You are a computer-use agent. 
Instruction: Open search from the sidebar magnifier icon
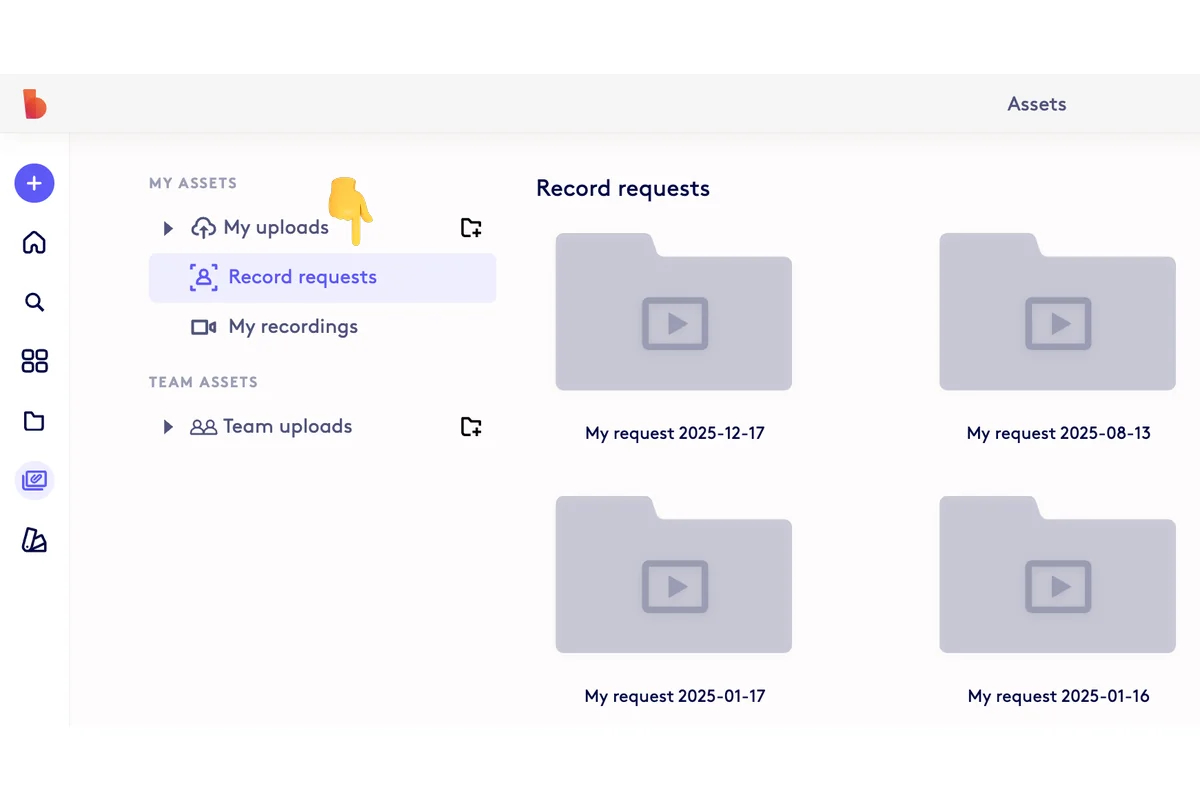(x=34, y=302)
